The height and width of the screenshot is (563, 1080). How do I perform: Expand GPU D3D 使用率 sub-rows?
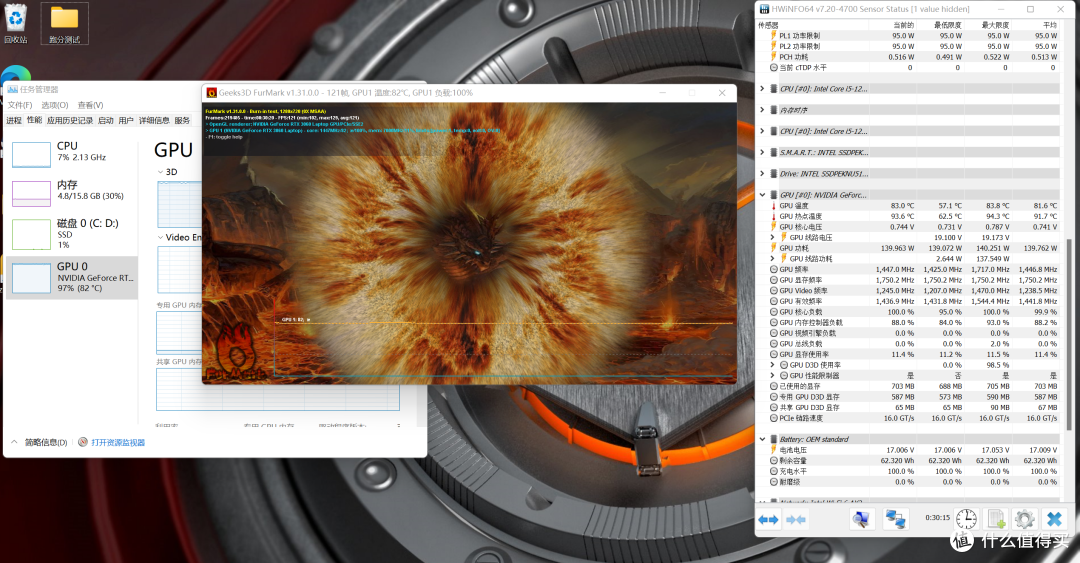772,365
